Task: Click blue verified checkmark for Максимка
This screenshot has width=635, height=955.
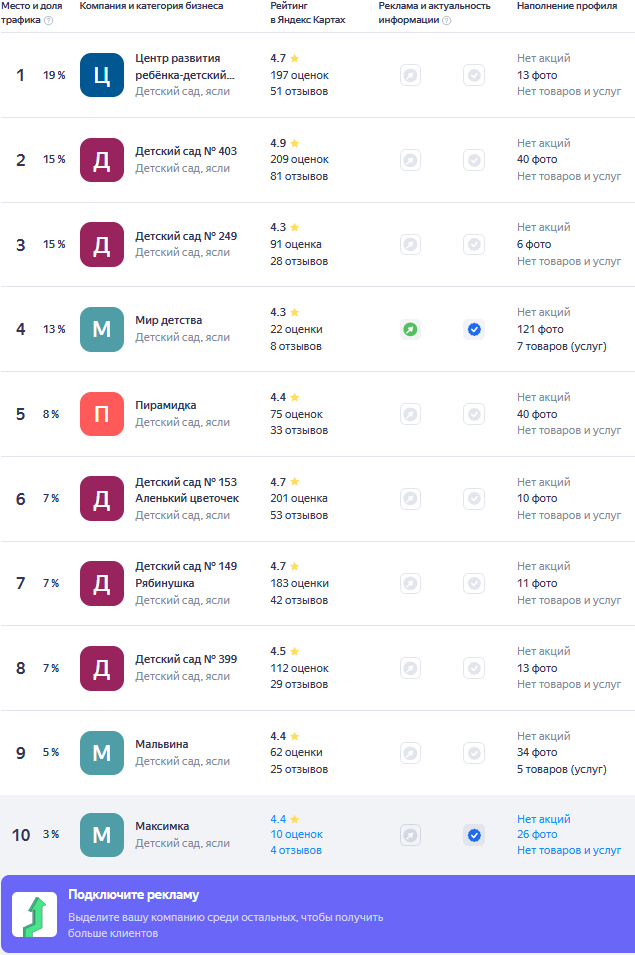Action: click(474, 835)
